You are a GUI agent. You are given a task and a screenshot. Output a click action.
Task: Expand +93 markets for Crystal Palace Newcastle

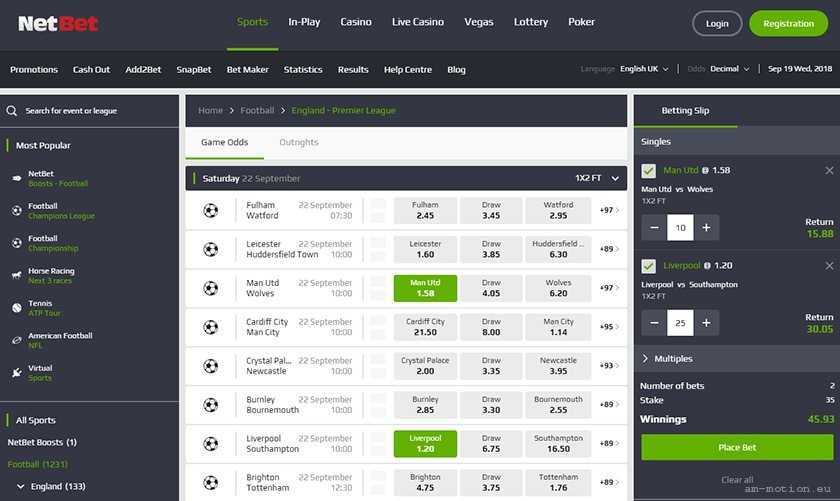coord(609,366)
